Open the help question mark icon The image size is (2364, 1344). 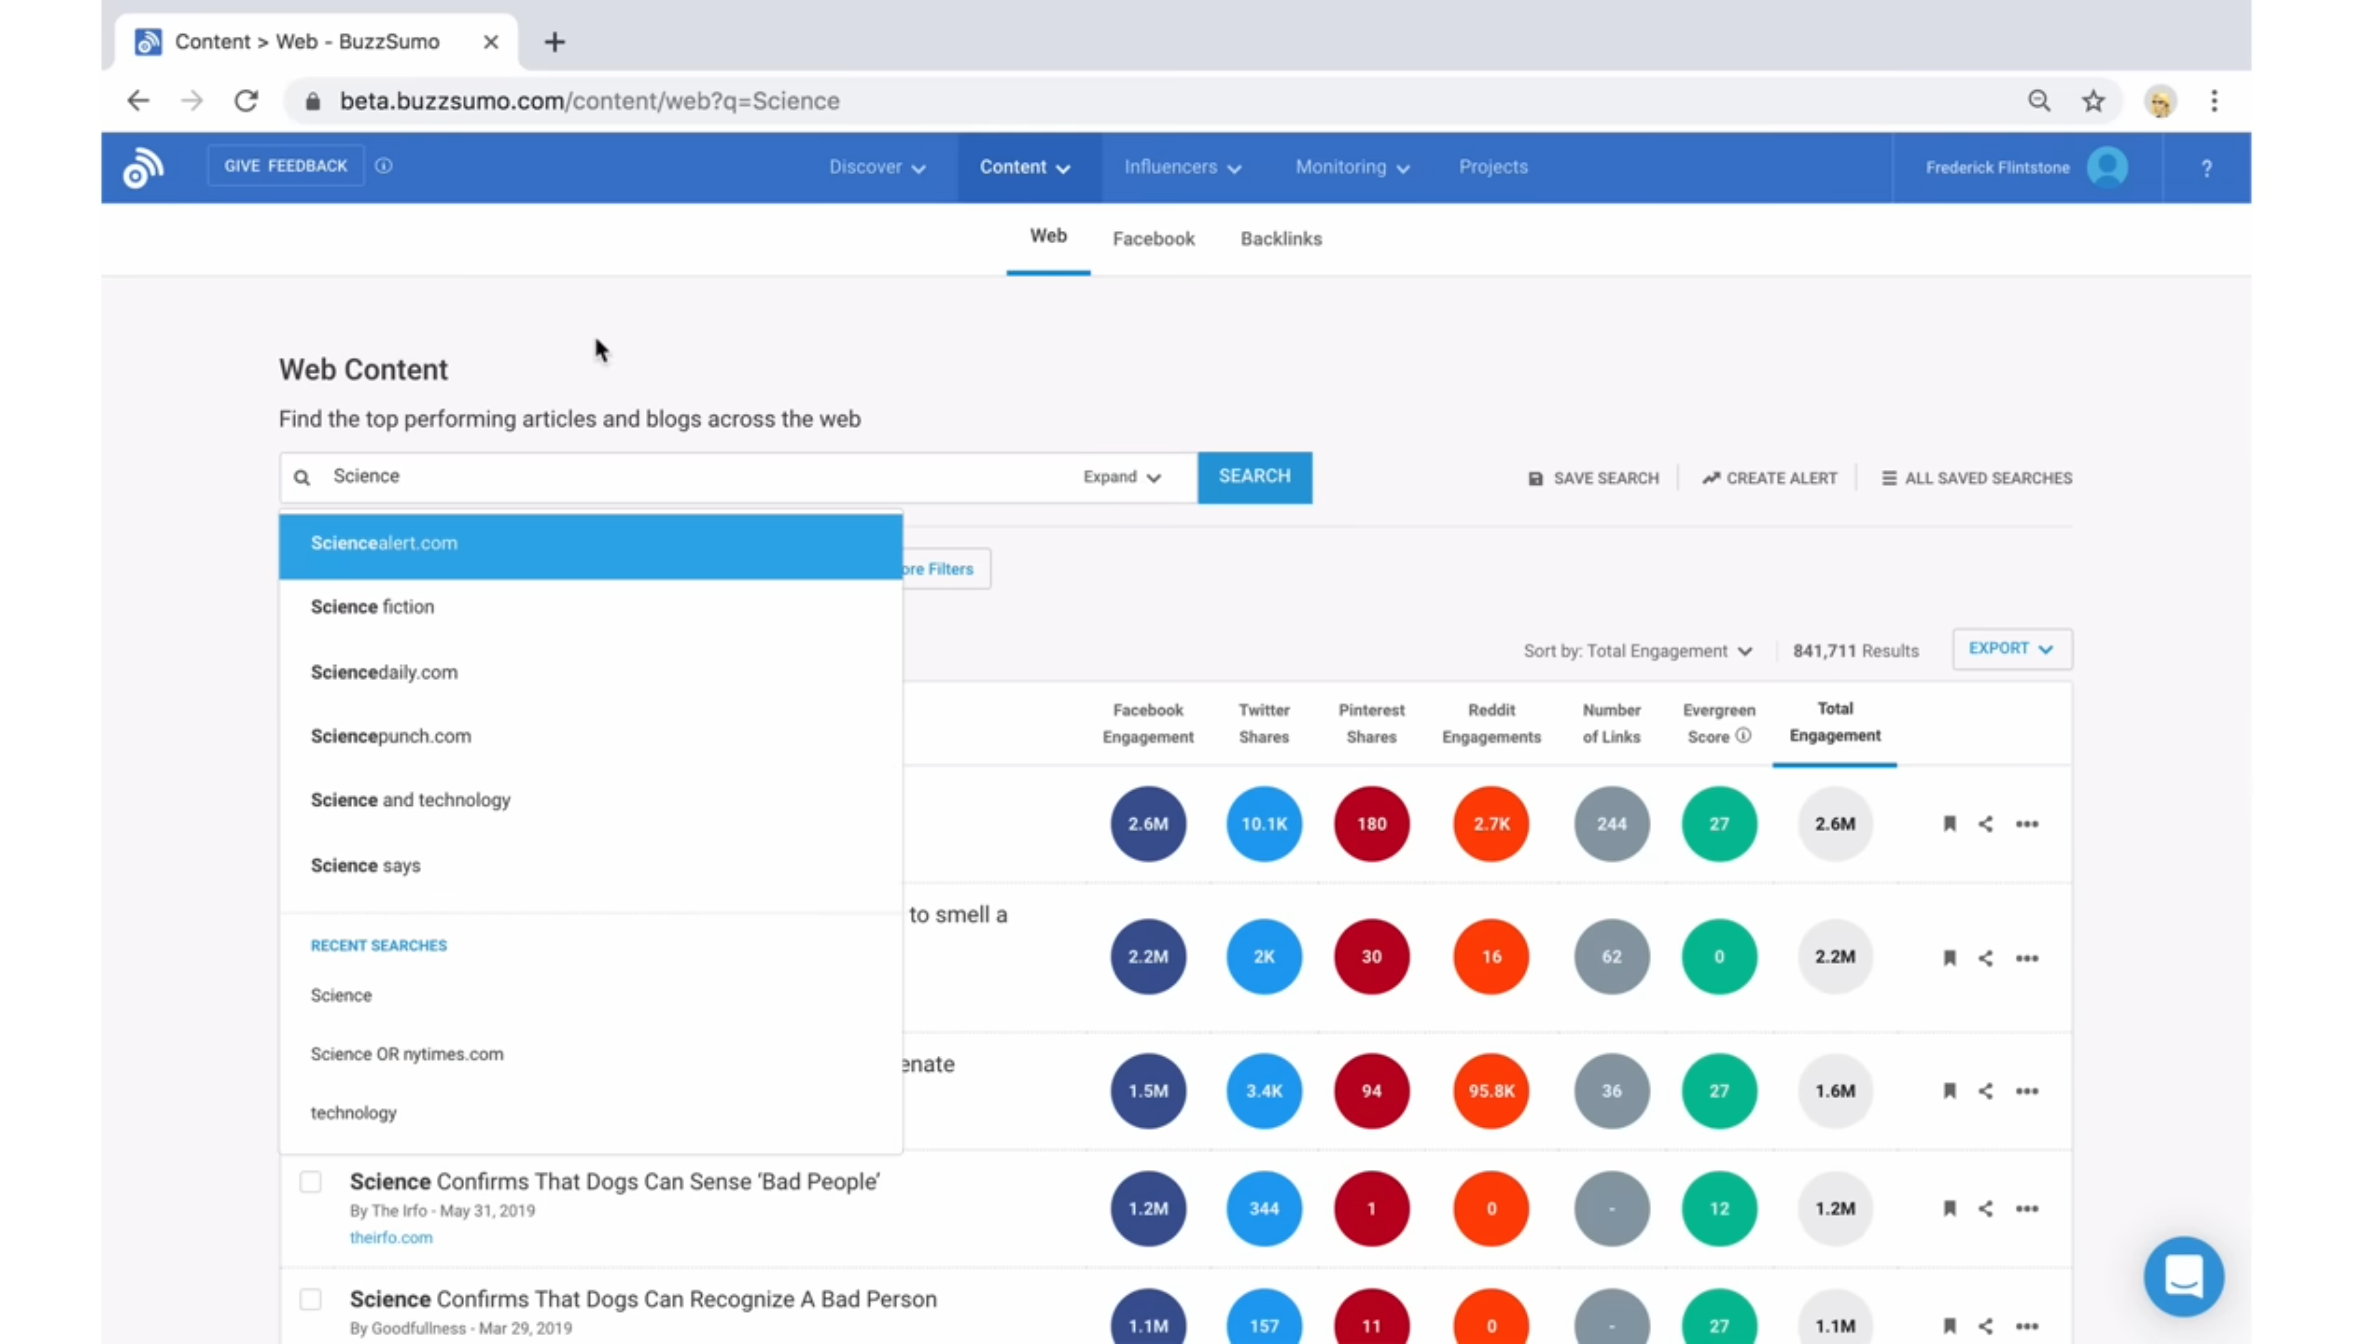[2206, 168]
